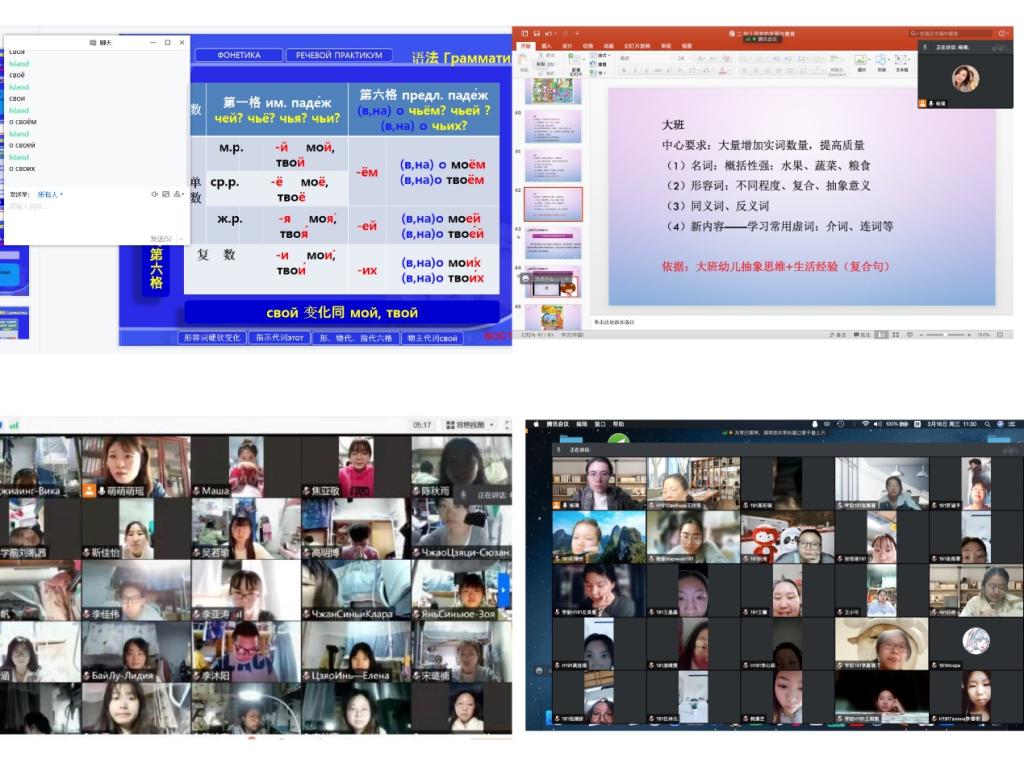Viewport: 1024px width, 767px height.
Task: Click the 05:17 timer in the gallery window
Action: coord(422,425)
